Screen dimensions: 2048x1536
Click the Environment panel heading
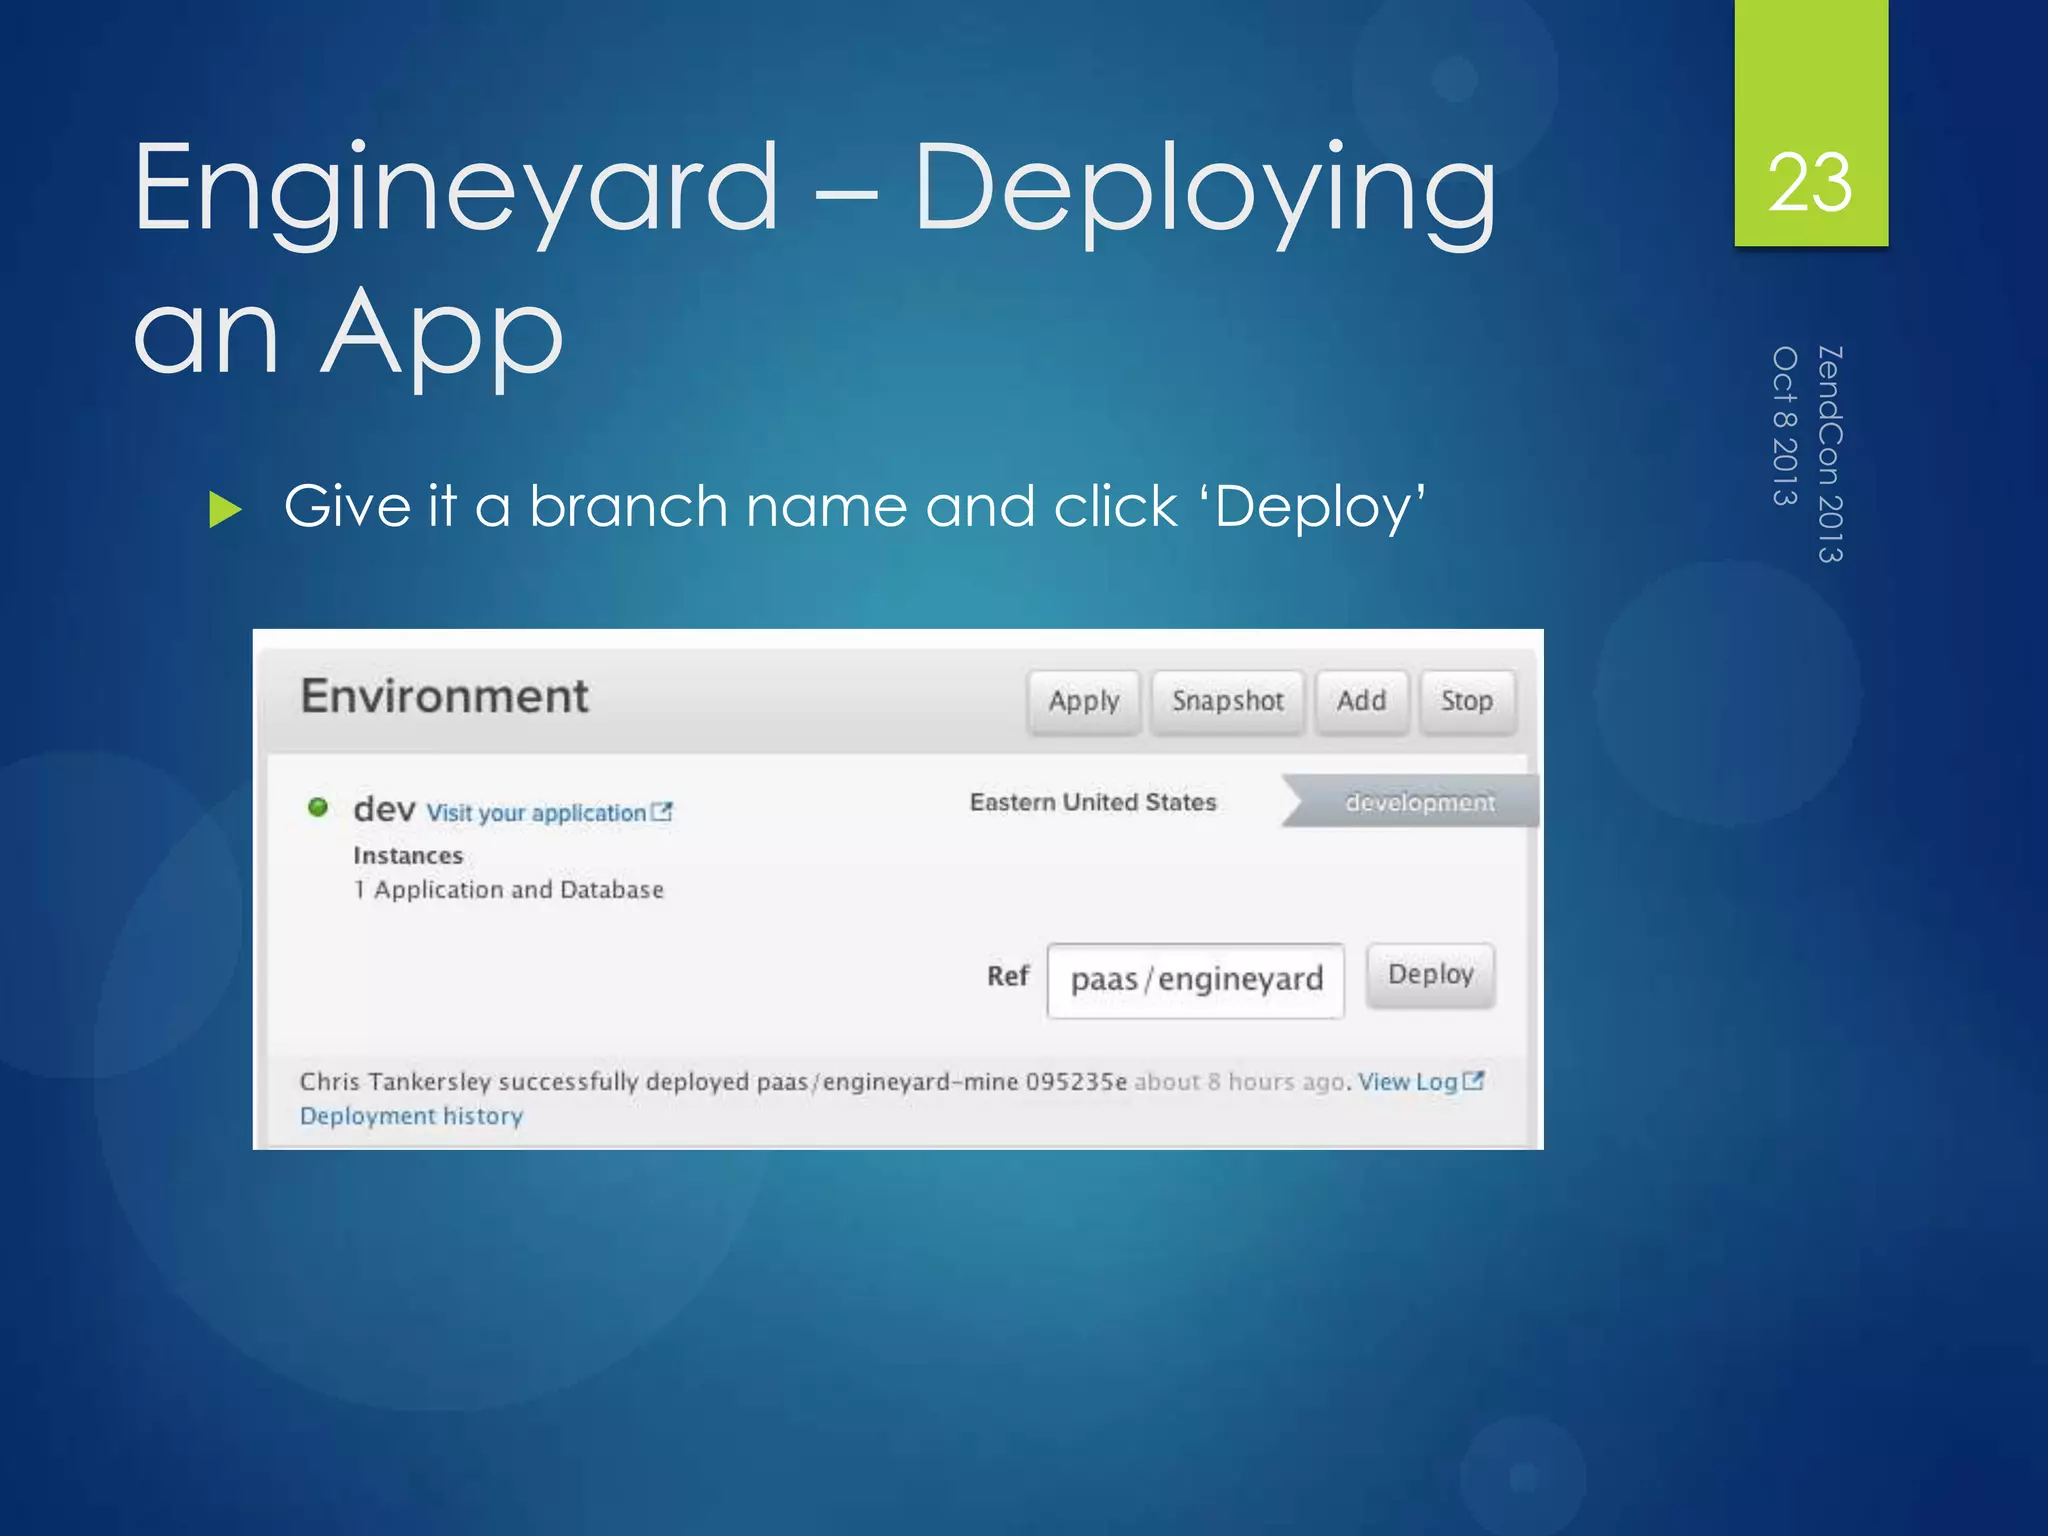point(445,696)
